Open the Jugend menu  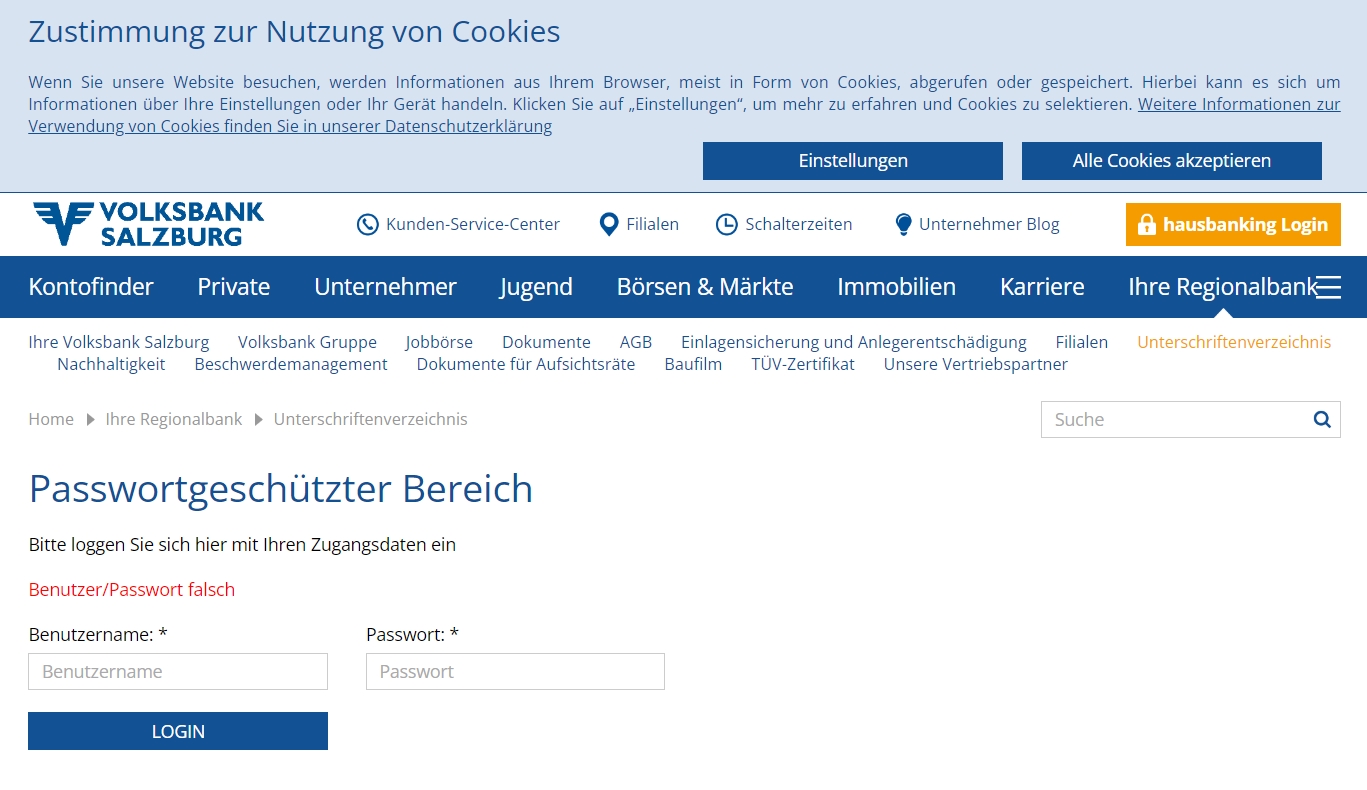(x=536, y=287)
